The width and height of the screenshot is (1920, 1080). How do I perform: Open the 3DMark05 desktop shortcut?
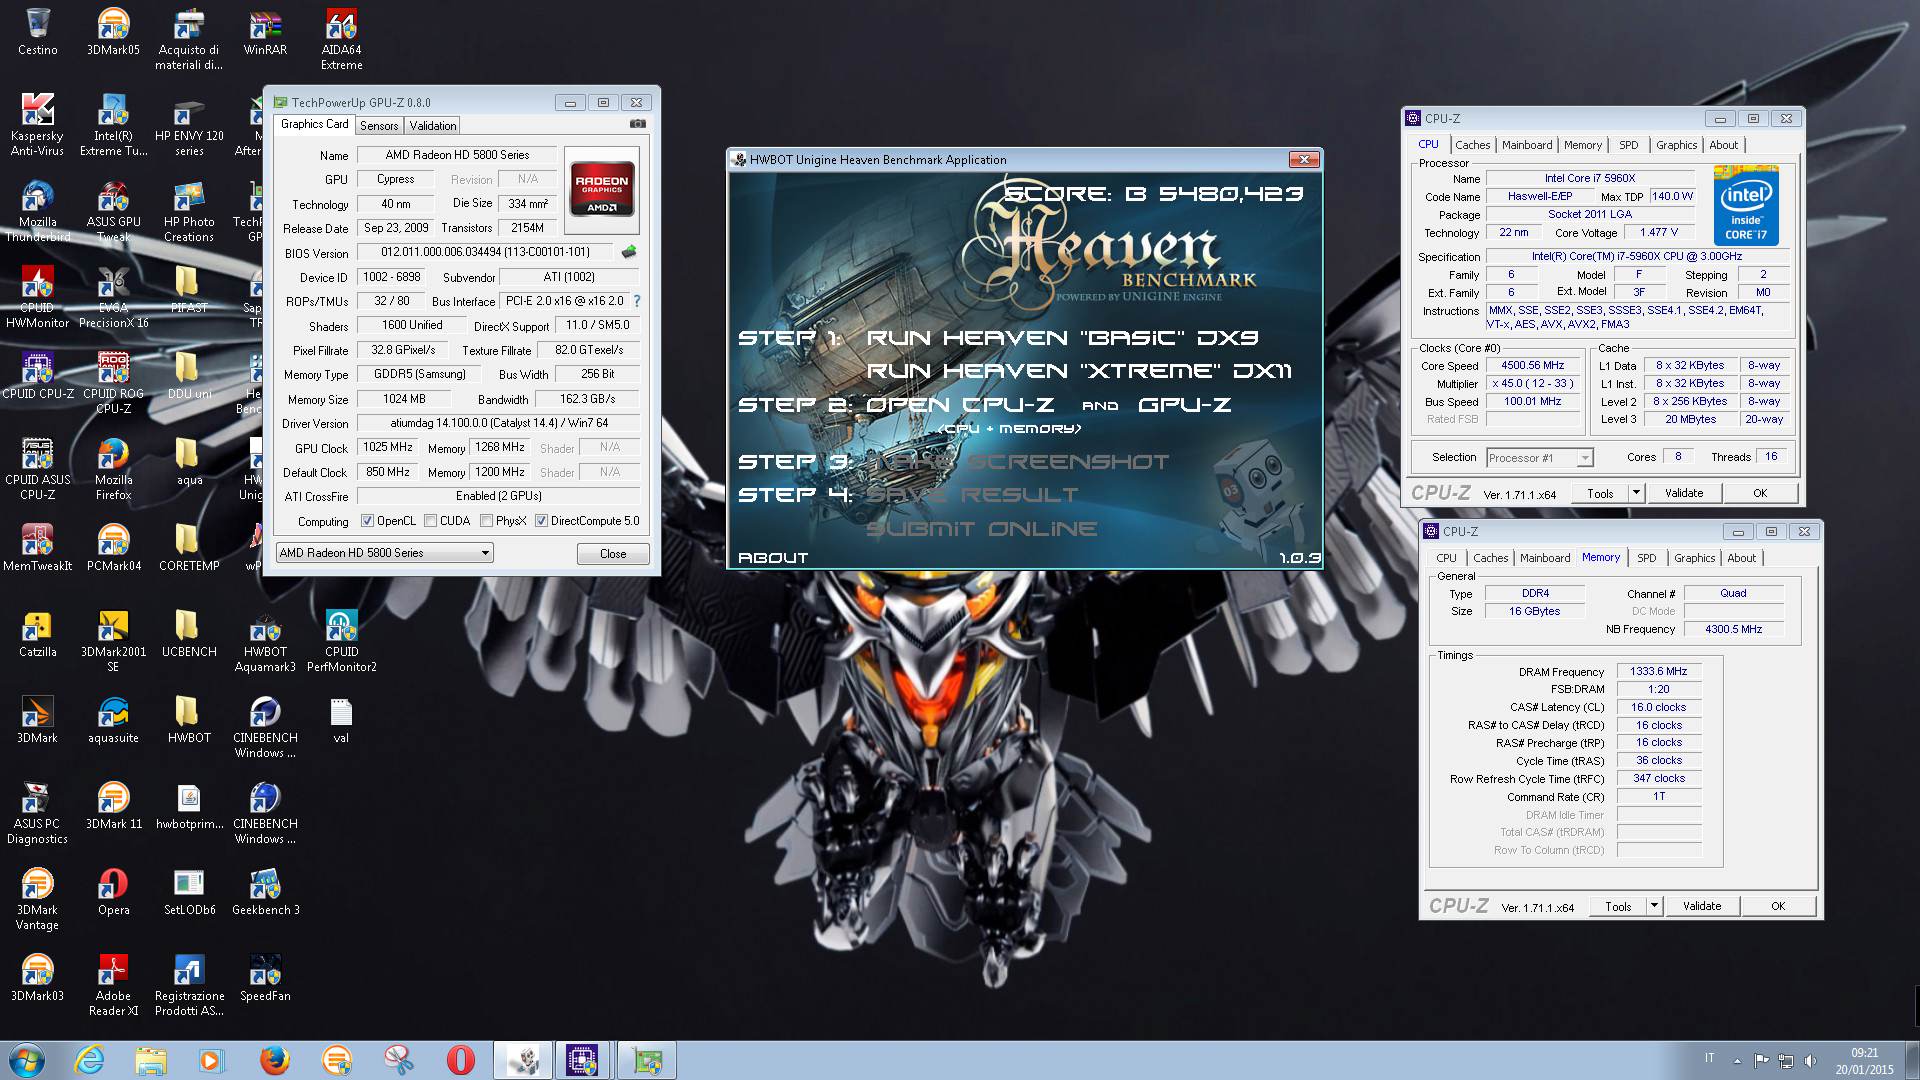pos(113,32)
